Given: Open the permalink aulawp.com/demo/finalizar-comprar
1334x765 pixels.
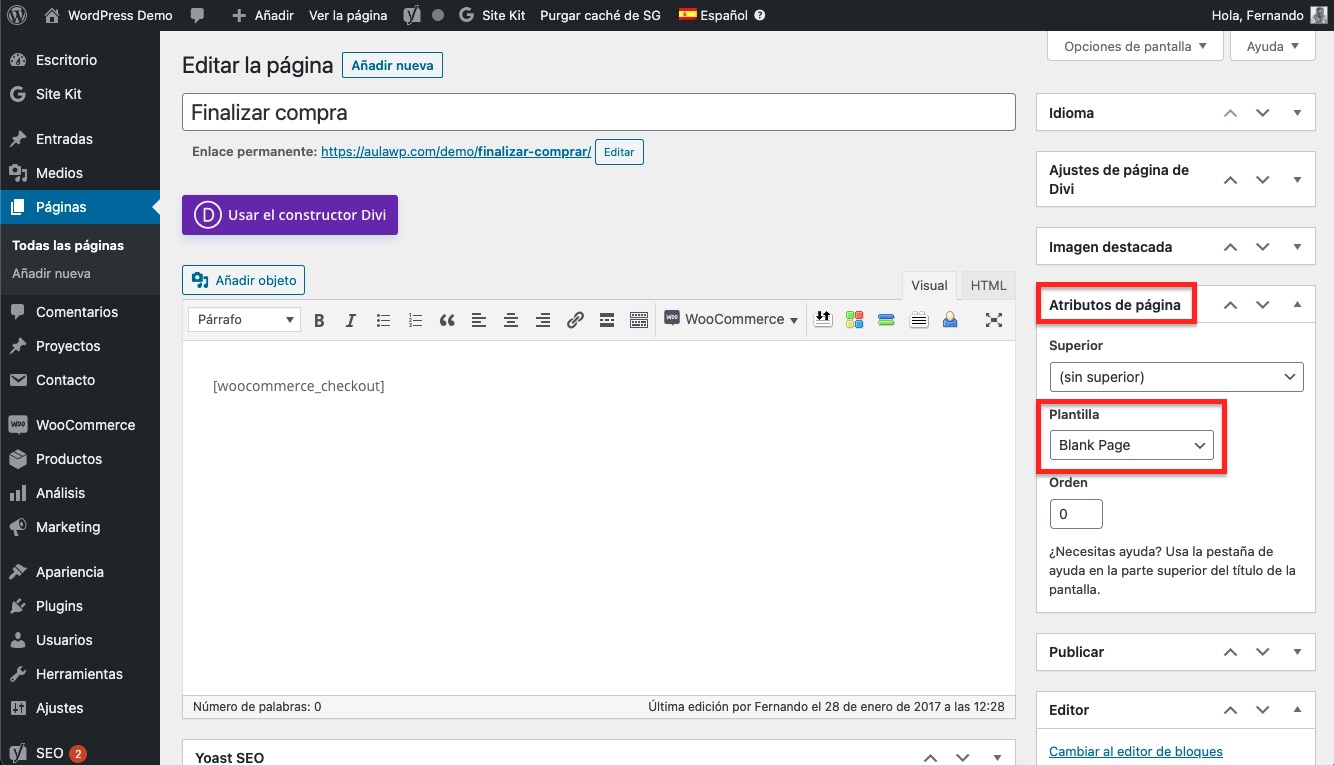Looking at the screenshot, I should [x=456, y=152].
